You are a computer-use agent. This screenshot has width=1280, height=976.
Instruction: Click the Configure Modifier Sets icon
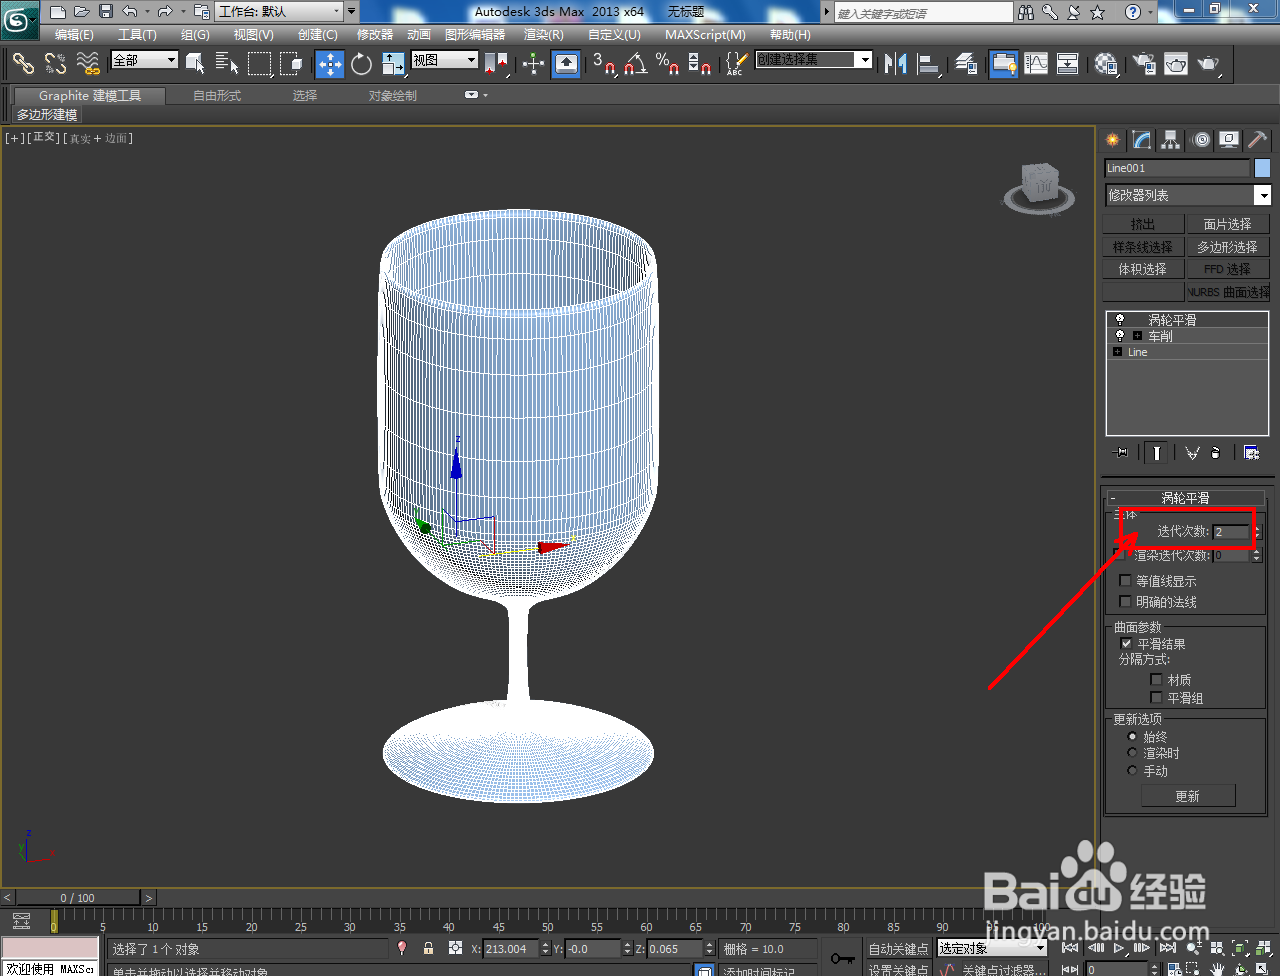click(1251, 453)
